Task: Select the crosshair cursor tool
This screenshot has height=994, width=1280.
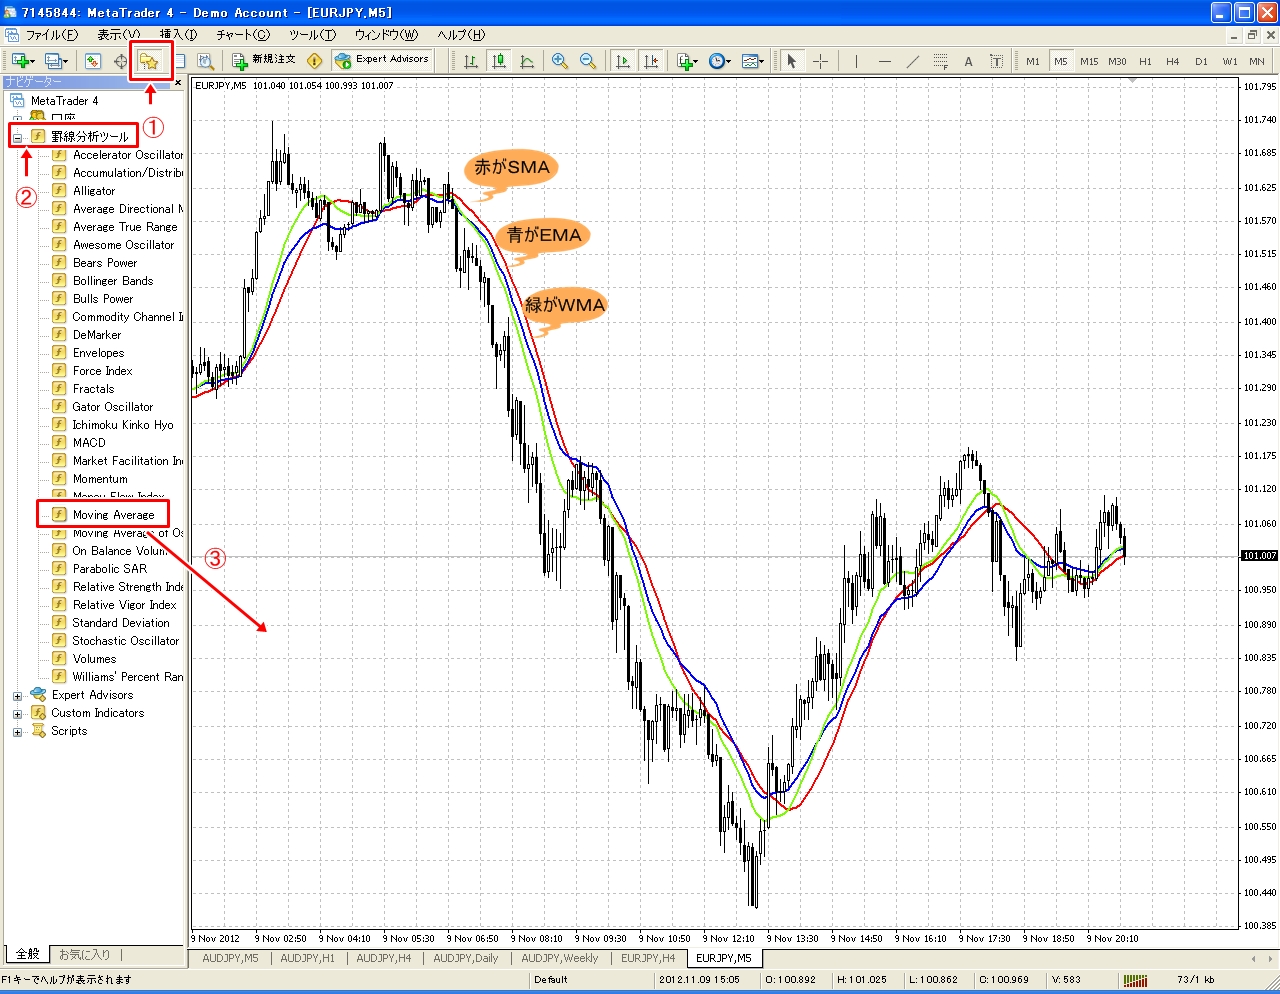Action: click(820, 61)
